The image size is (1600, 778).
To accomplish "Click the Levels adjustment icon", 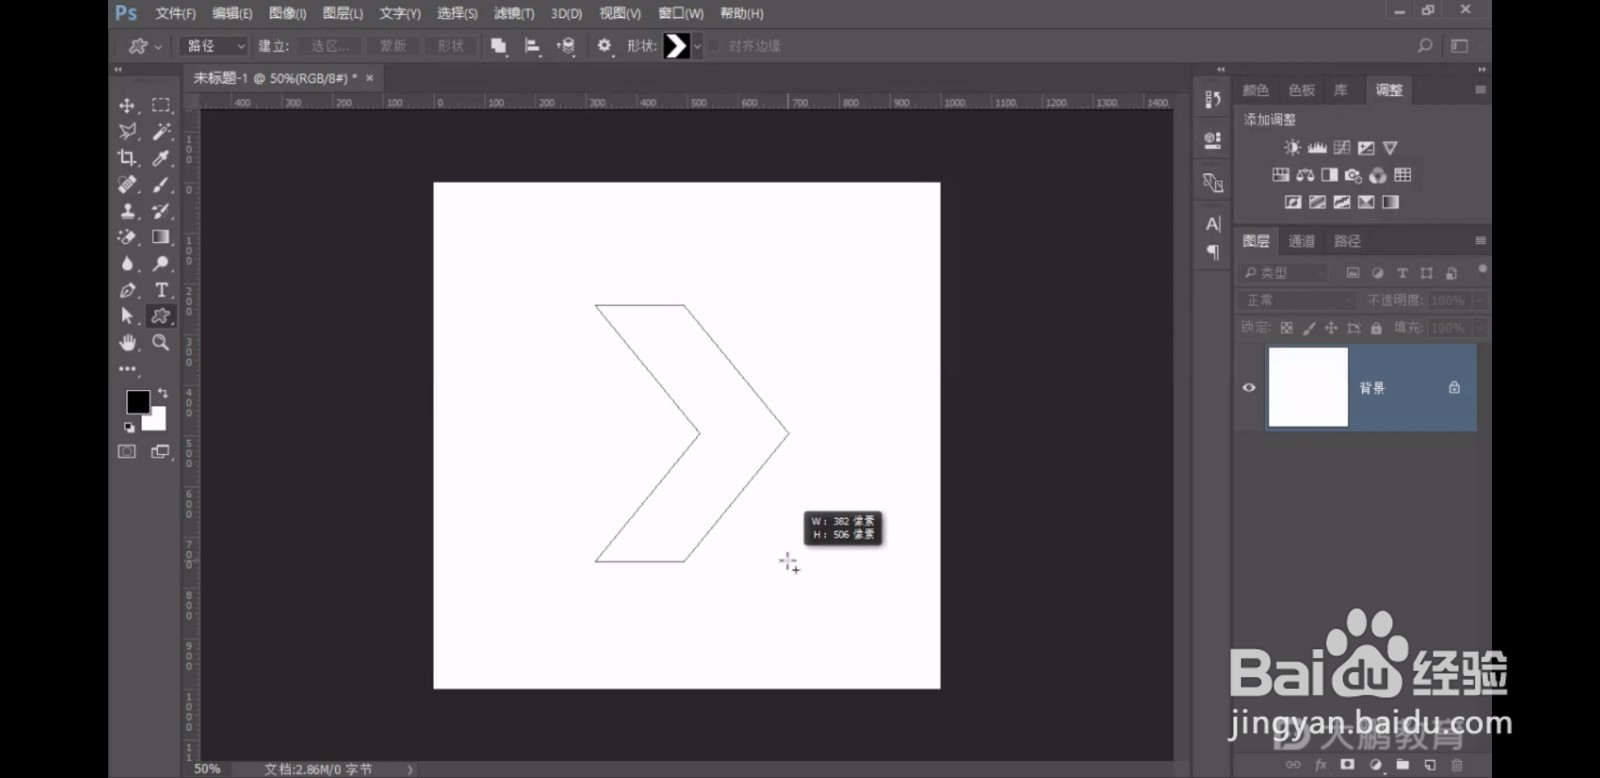I will pos(1317,148).
